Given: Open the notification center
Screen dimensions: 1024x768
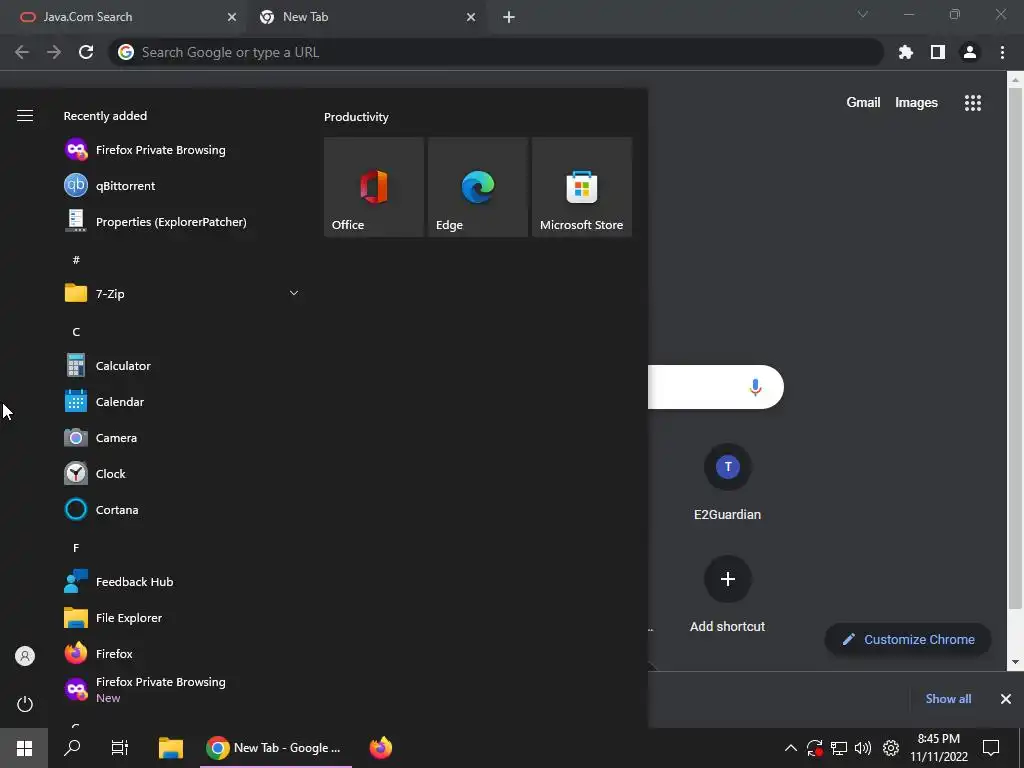Looking at the screenshot, I should 991,748.
